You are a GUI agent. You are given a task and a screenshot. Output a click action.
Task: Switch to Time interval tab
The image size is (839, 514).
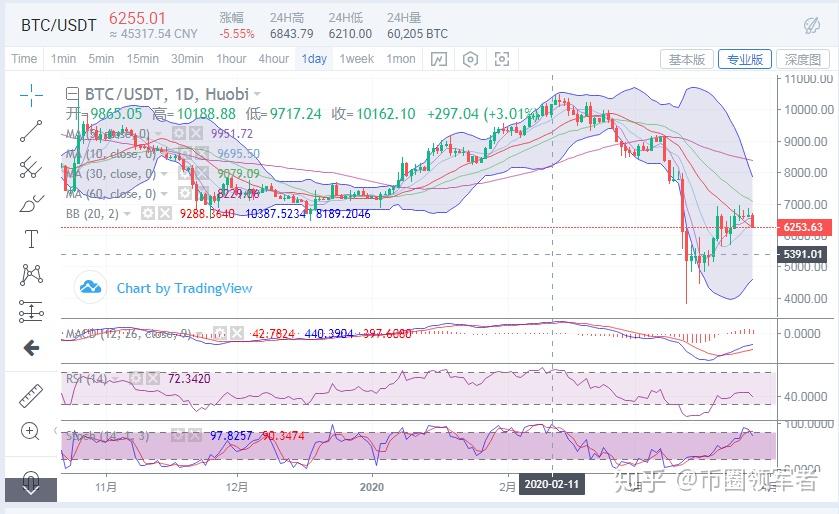tap(24, 59)
